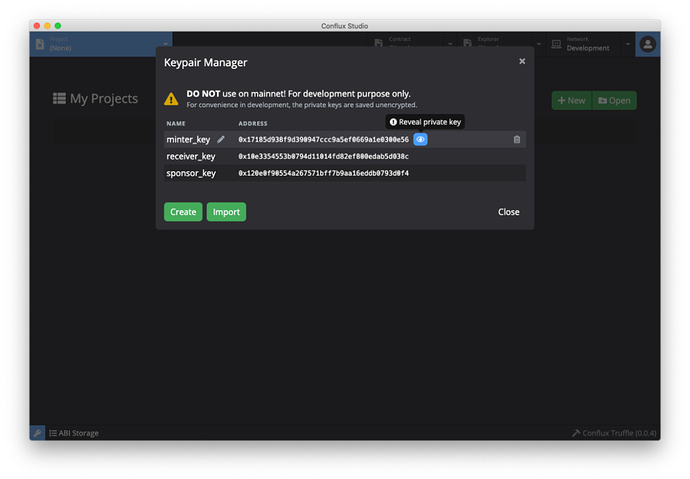Click the Conflux Truffle version indicator

pyautogui.click(x=612, y=433)
